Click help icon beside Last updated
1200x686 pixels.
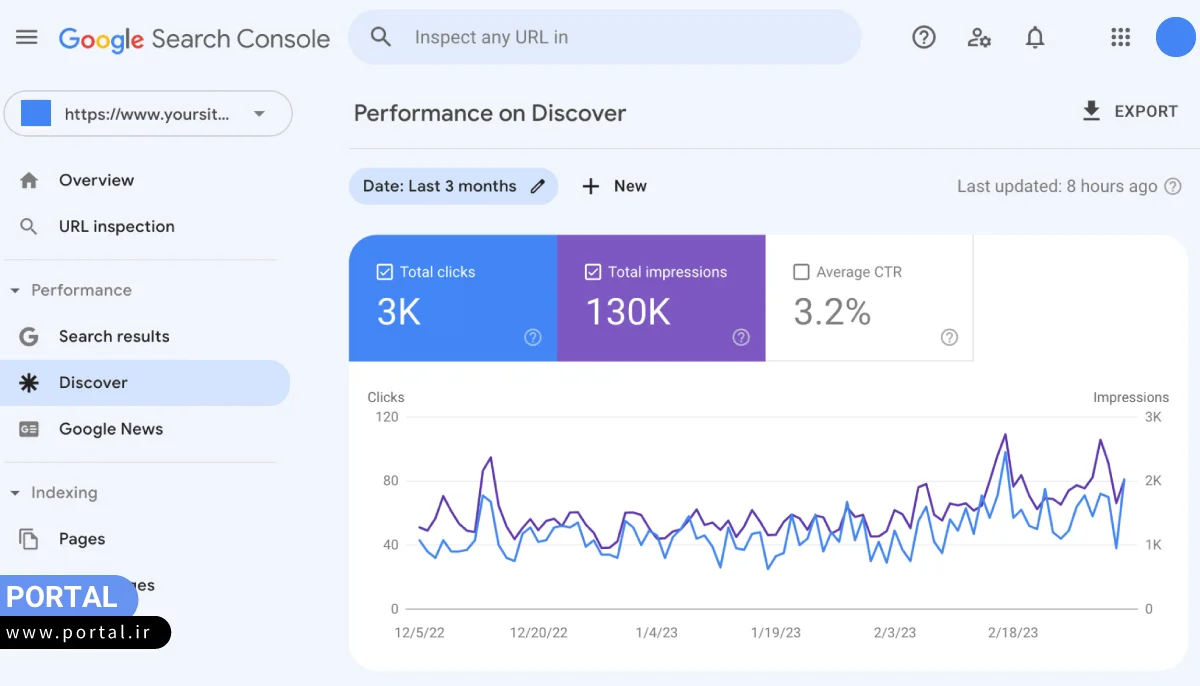pos(1173,186)
